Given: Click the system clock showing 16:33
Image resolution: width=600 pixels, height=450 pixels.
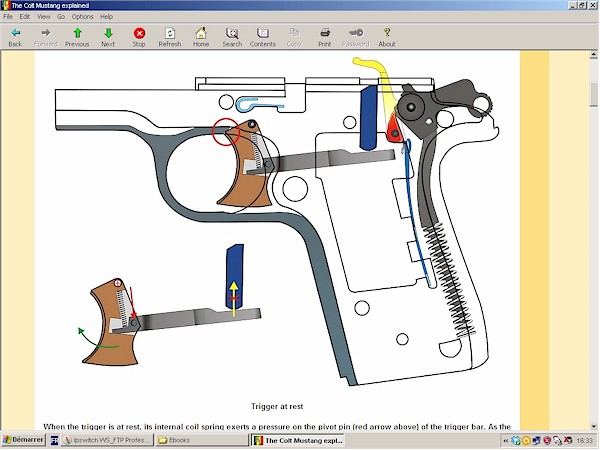Looking at the screenshot, I should 584,440.
